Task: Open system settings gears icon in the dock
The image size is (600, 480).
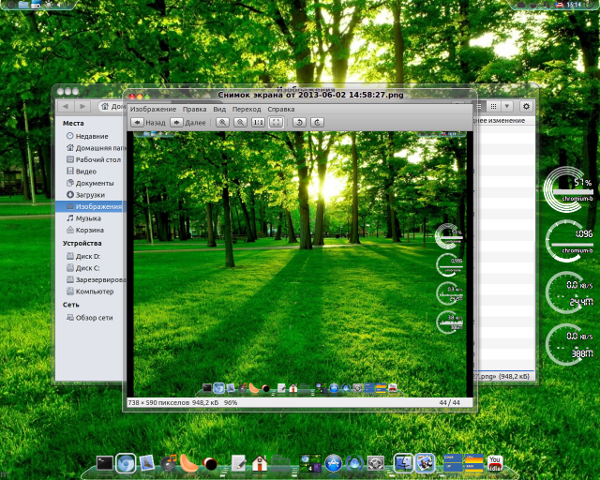Action: pos(375,463)
